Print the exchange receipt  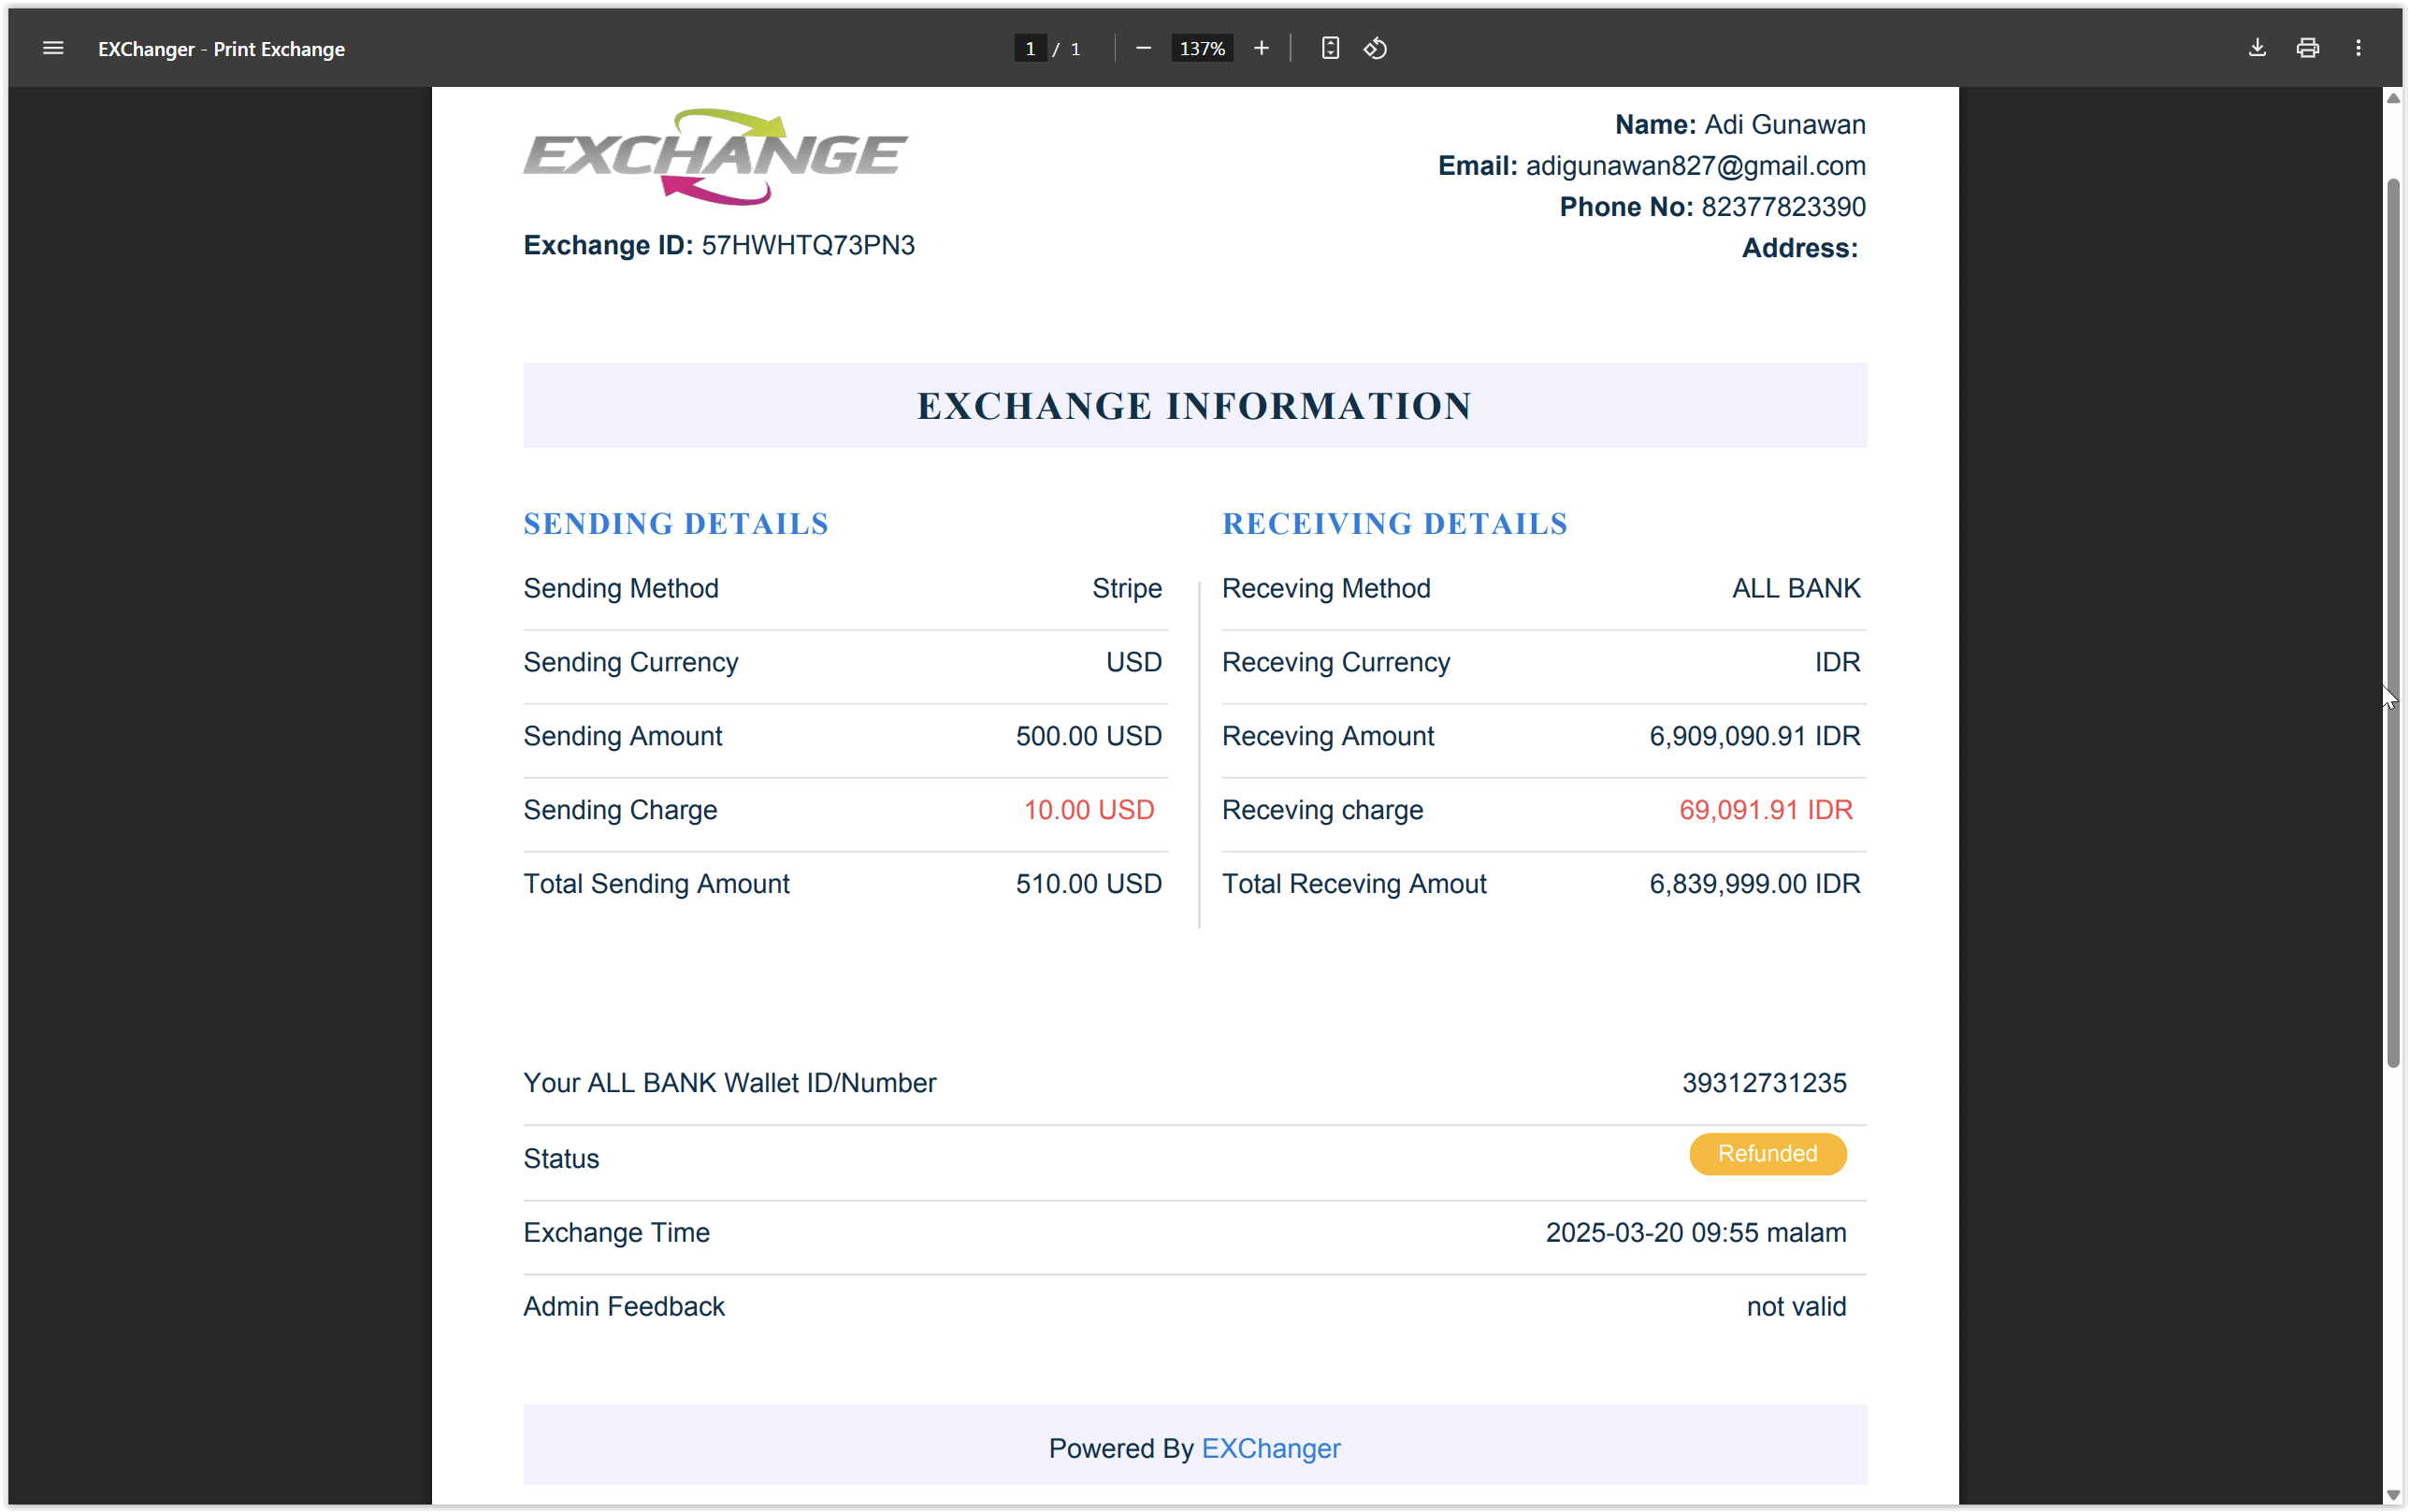(2307, 48)
